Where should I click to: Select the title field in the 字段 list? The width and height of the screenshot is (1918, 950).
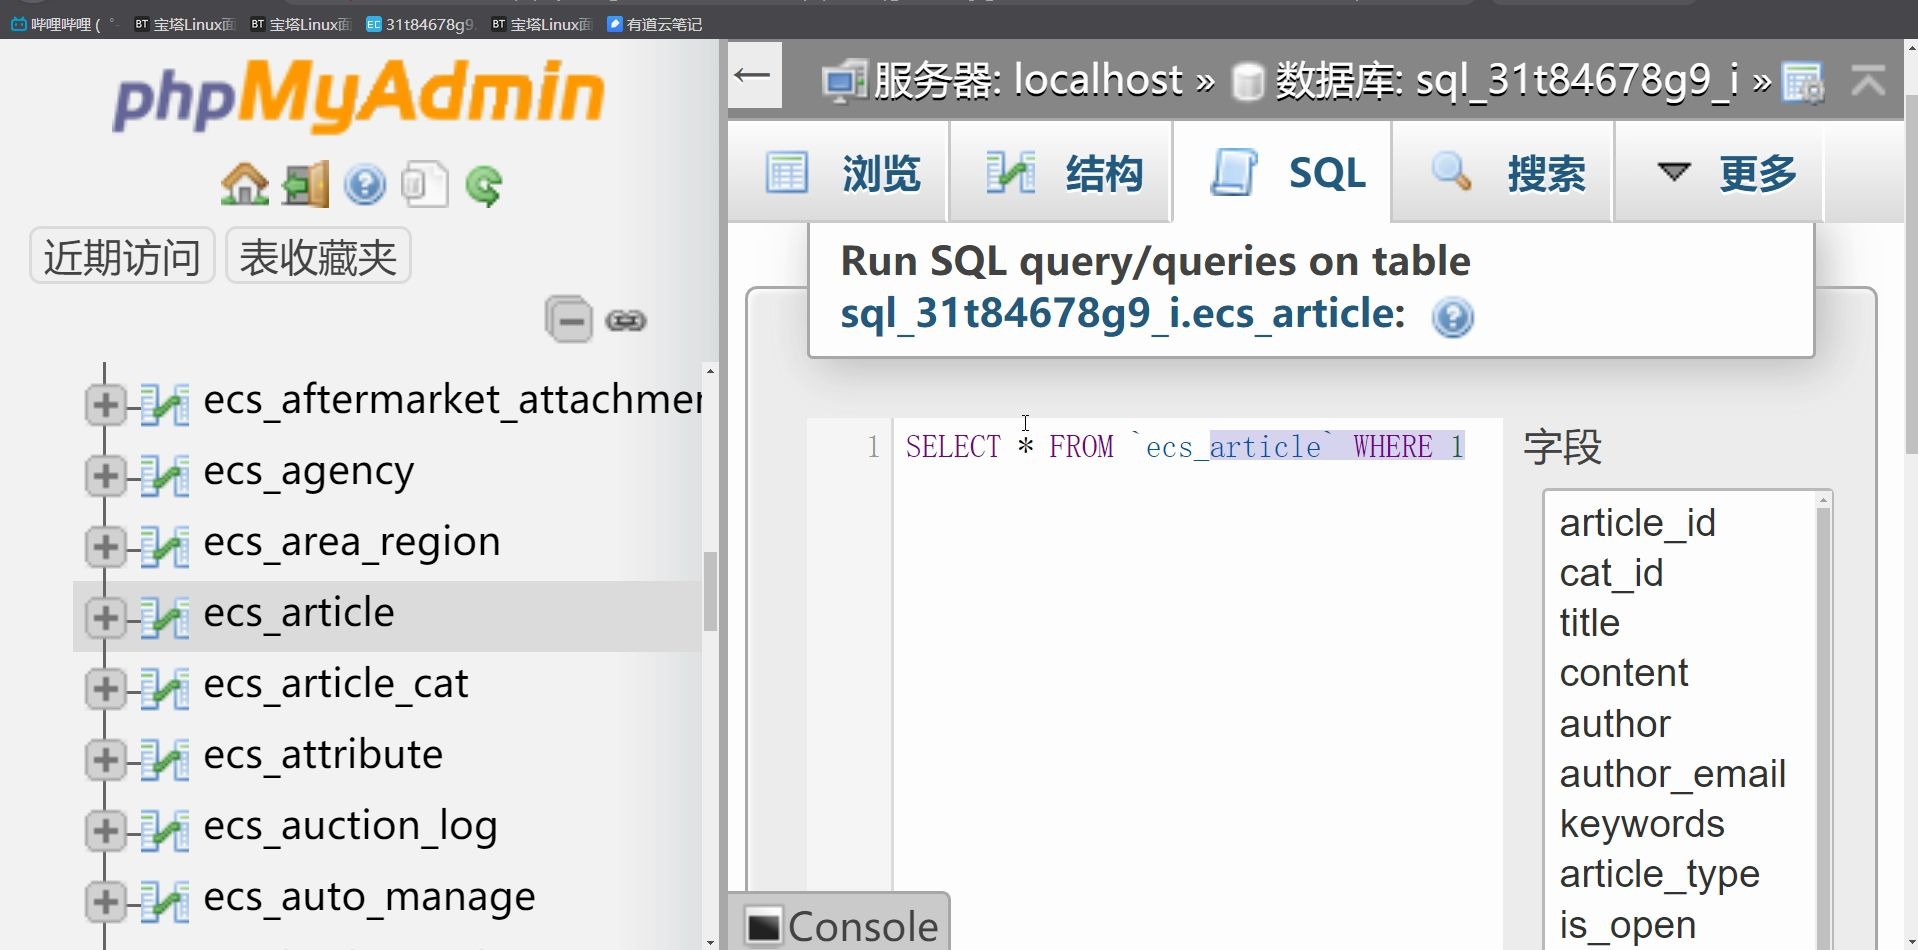(x=1589, y=622)
